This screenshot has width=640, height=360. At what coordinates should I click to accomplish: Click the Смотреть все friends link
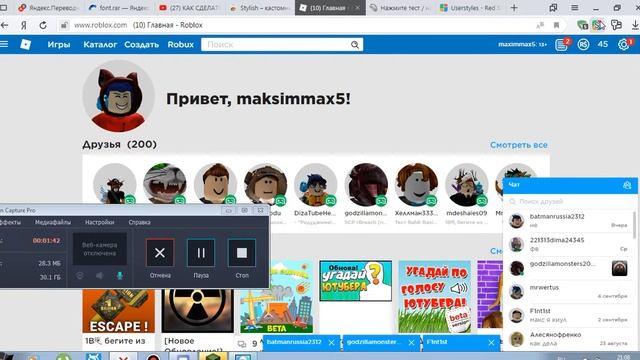[519, 145]
